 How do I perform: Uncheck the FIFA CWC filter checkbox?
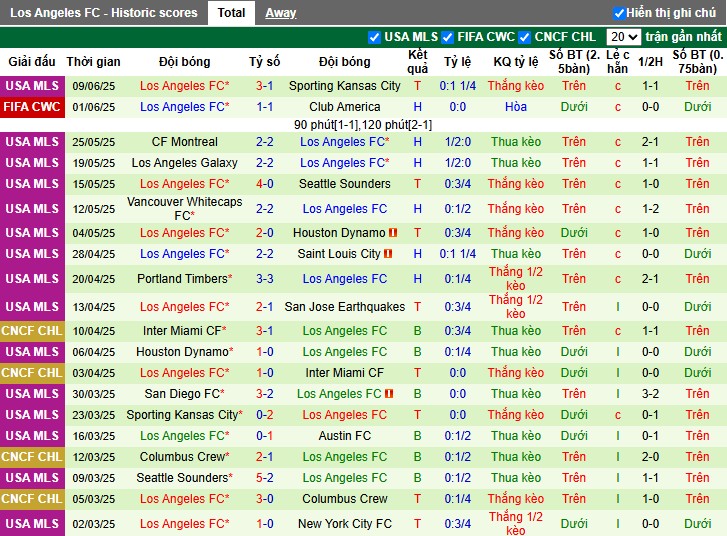click(447, 37)
